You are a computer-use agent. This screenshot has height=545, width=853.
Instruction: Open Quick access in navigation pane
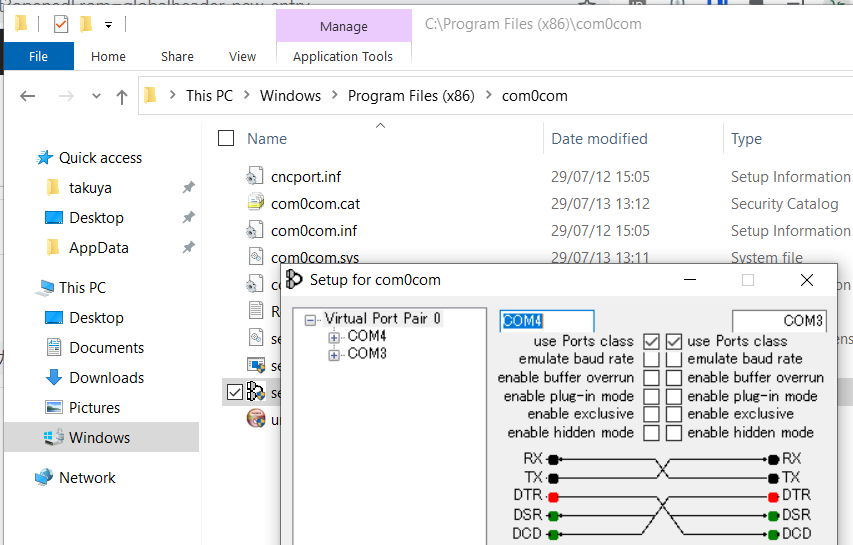click(100, 158)
